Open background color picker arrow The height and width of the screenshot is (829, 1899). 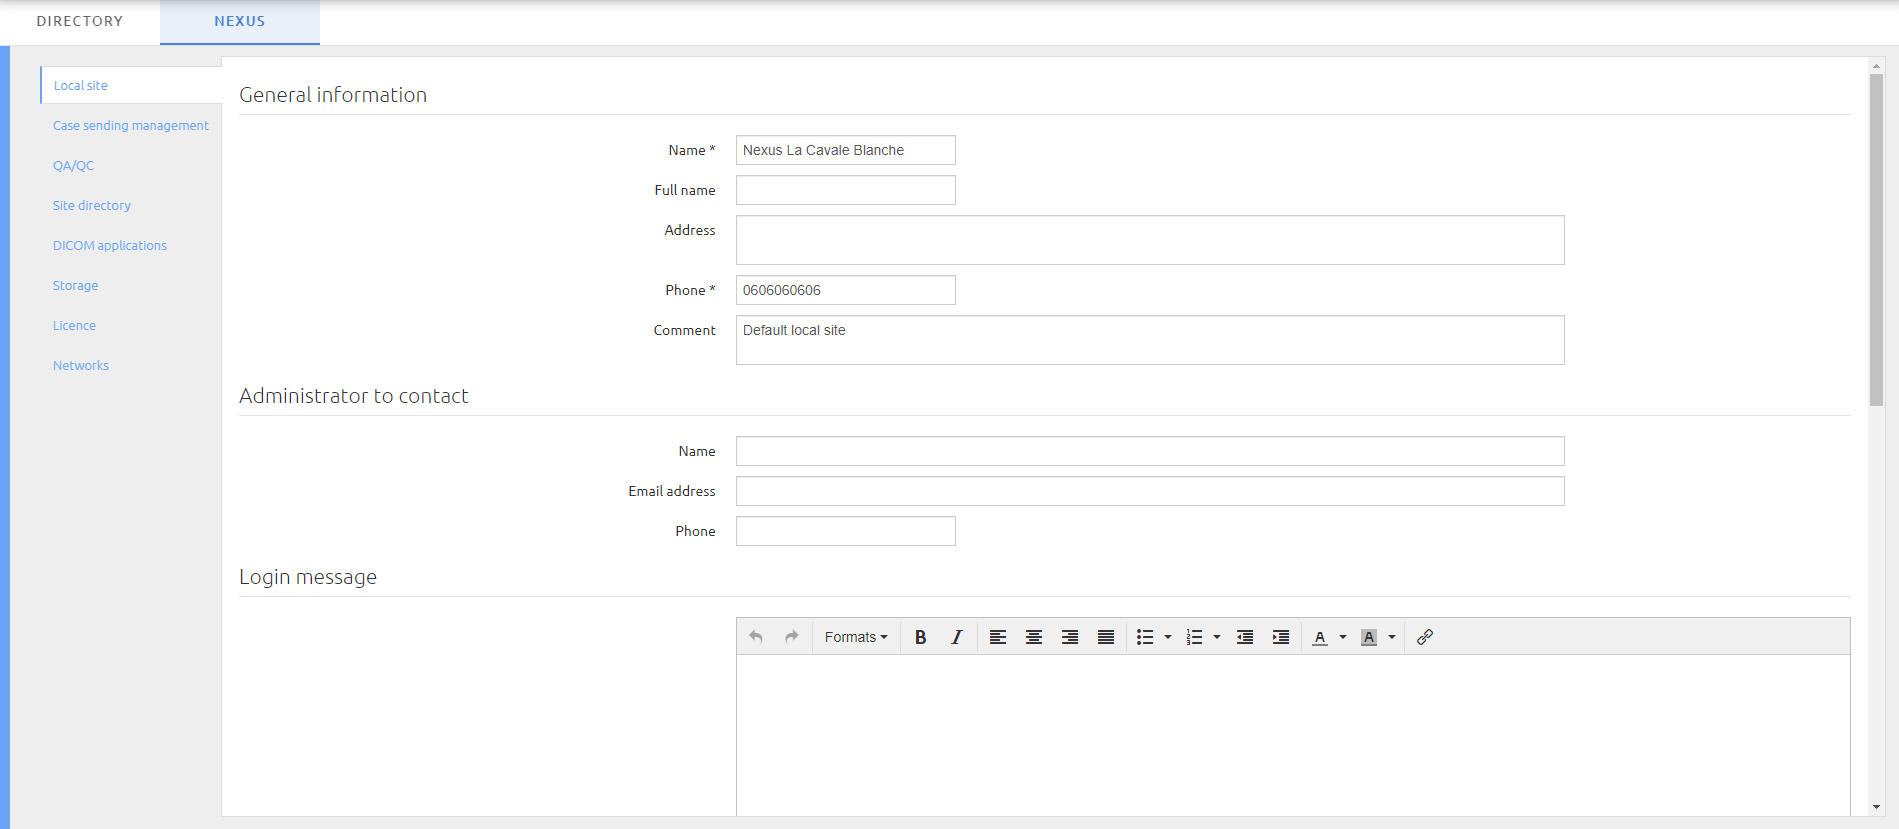(x=1392, y=637)
